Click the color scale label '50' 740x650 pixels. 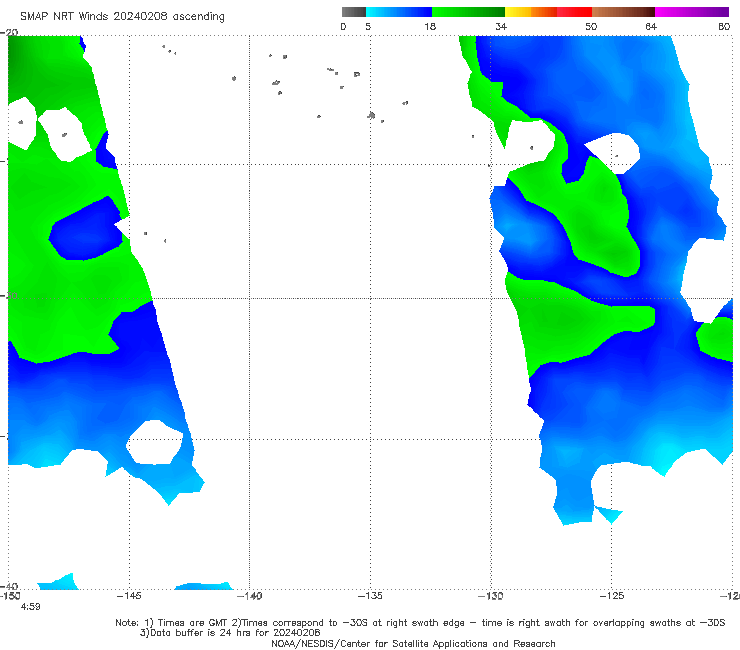[591, 26]
